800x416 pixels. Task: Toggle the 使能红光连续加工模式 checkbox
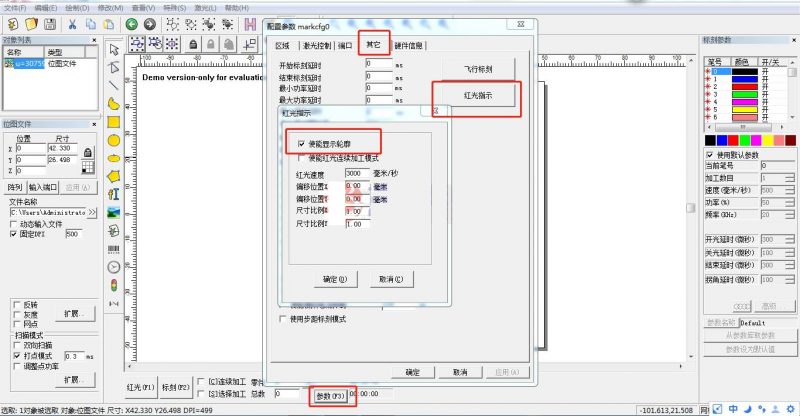pyautogui.click(x=301, y=158)
